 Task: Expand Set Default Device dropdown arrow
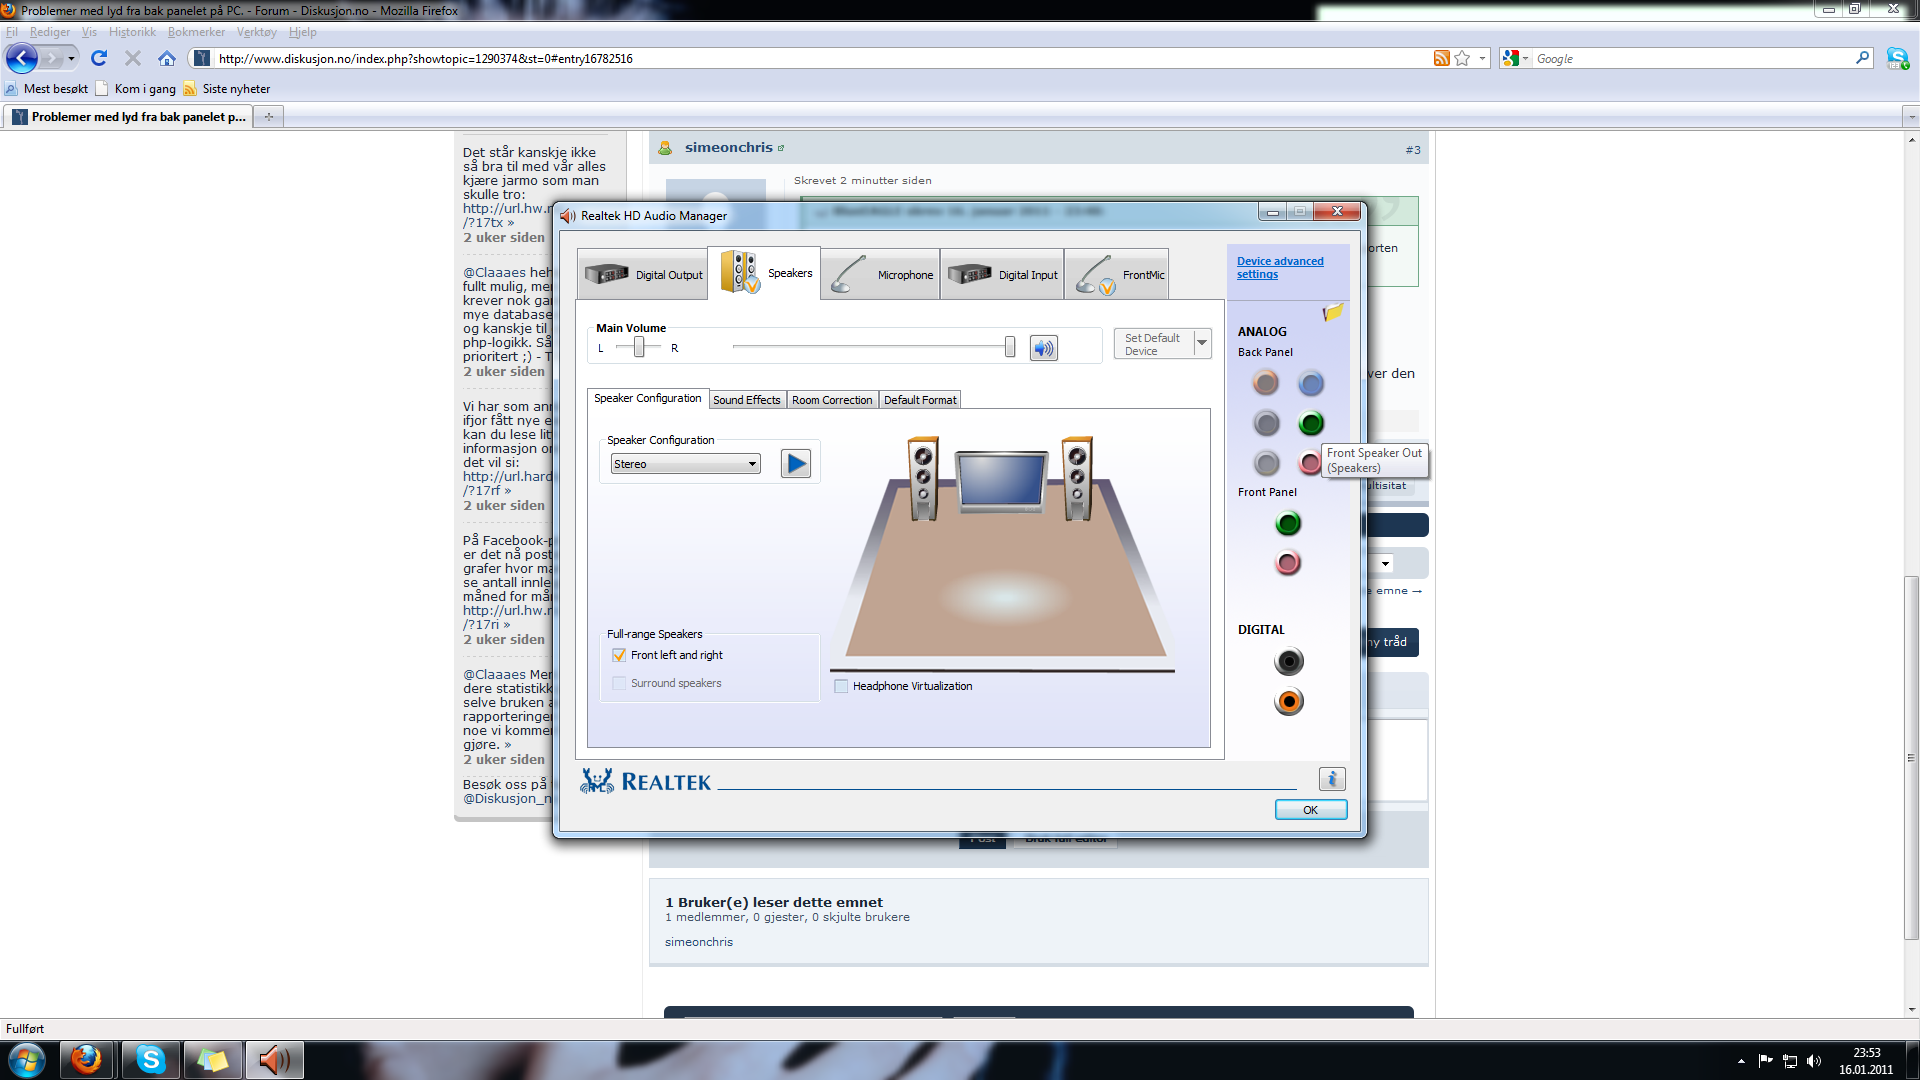click(x=1202, y=344)
